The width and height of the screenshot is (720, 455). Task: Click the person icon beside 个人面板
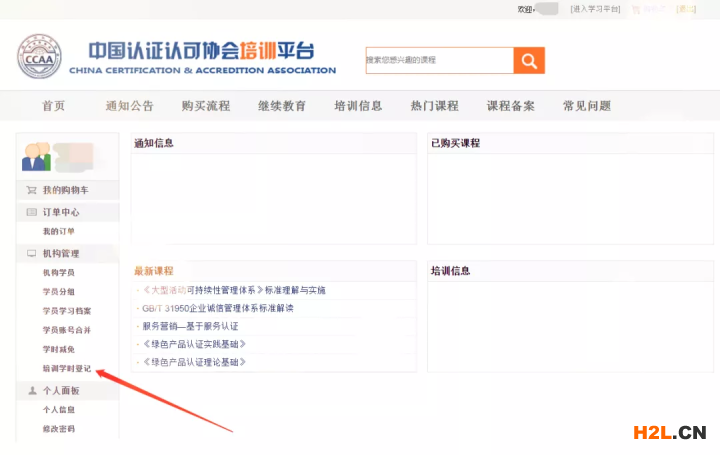click(32, 391)
